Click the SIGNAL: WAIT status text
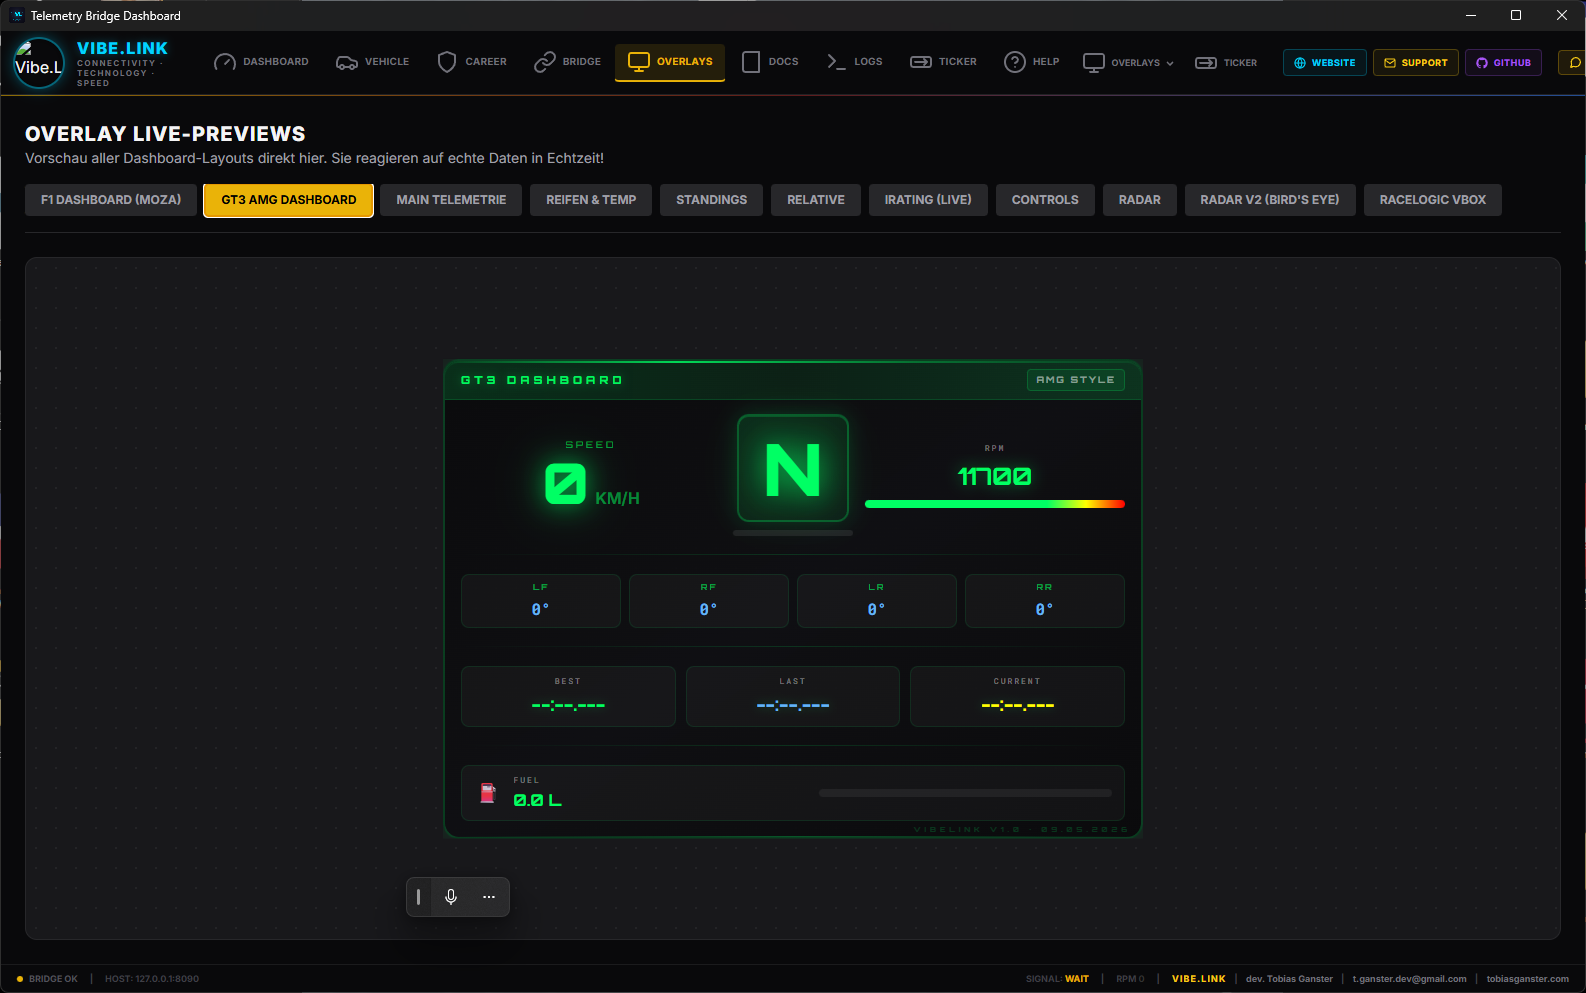 pyautogui.click(x=1057, y=979)
